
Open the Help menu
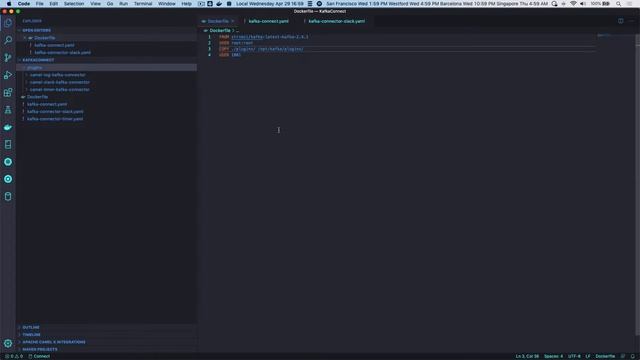[187, 4]
